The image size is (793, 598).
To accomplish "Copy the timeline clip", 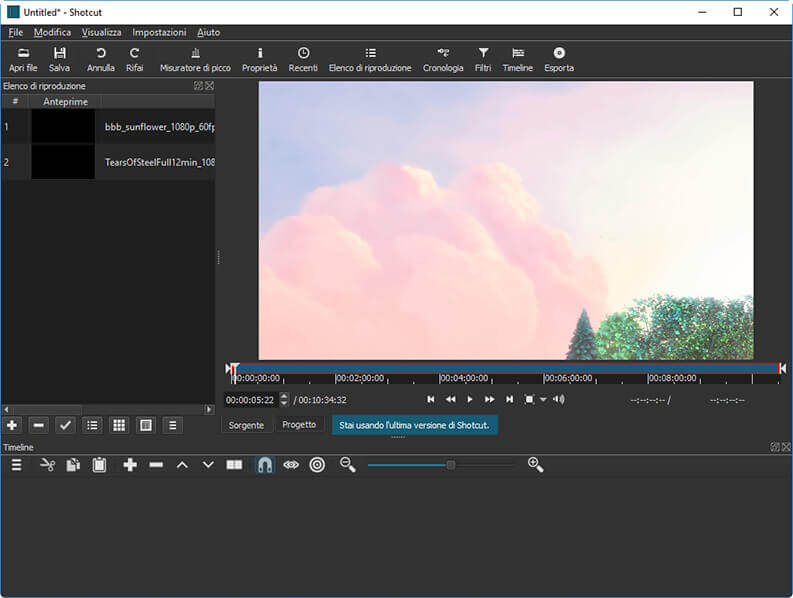I will coord(73,465).
